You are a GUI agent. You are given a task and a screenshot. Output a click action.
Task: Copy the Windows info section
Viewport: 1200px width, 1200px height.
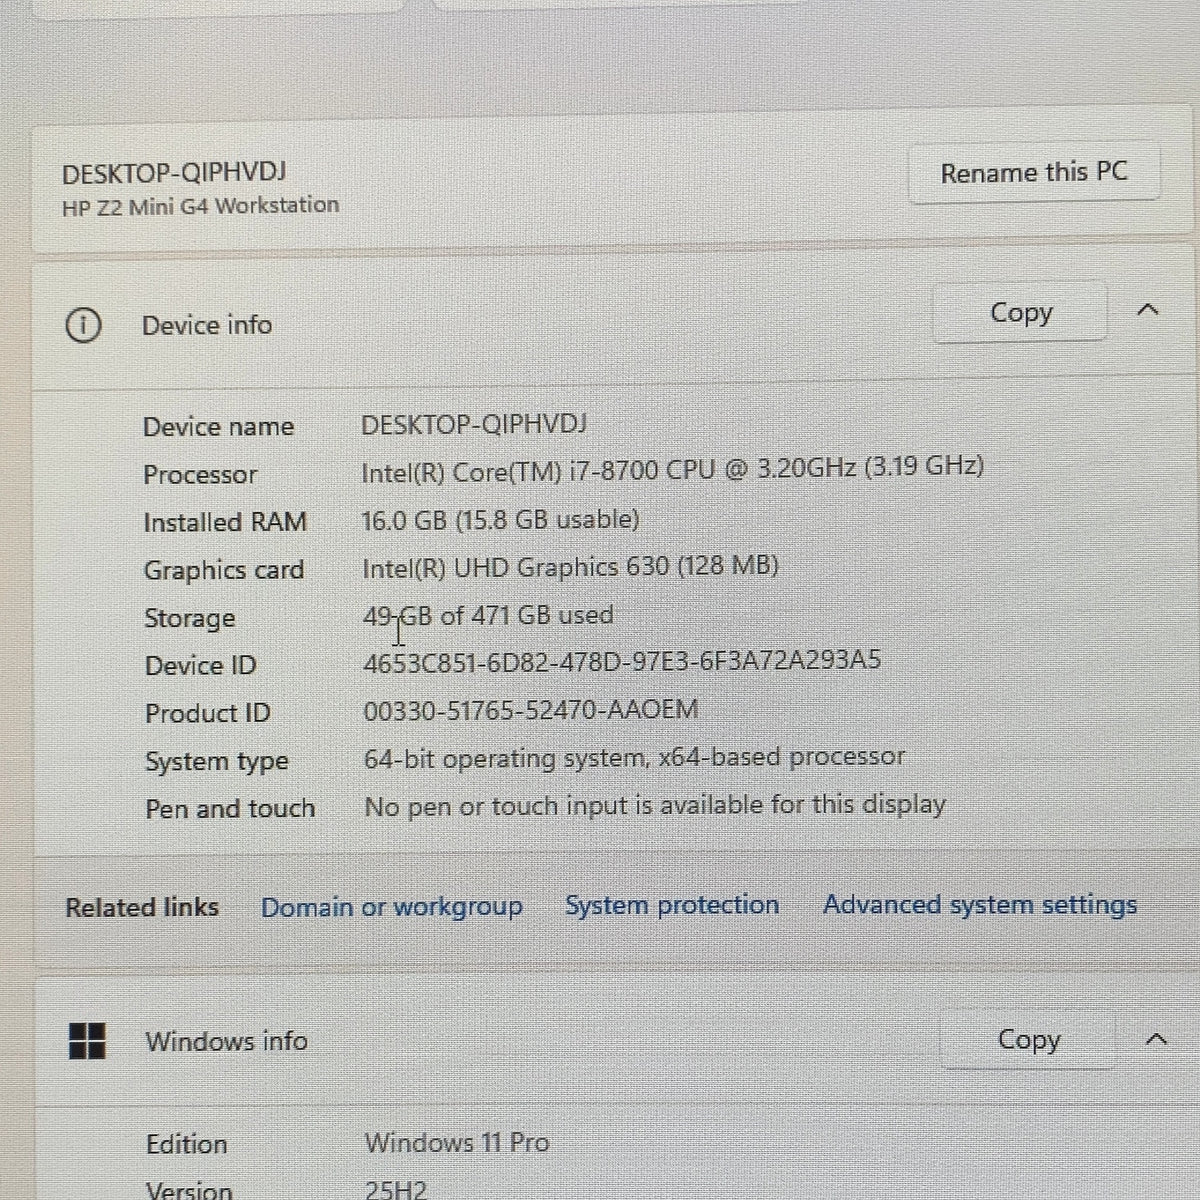point(1028,1040)
